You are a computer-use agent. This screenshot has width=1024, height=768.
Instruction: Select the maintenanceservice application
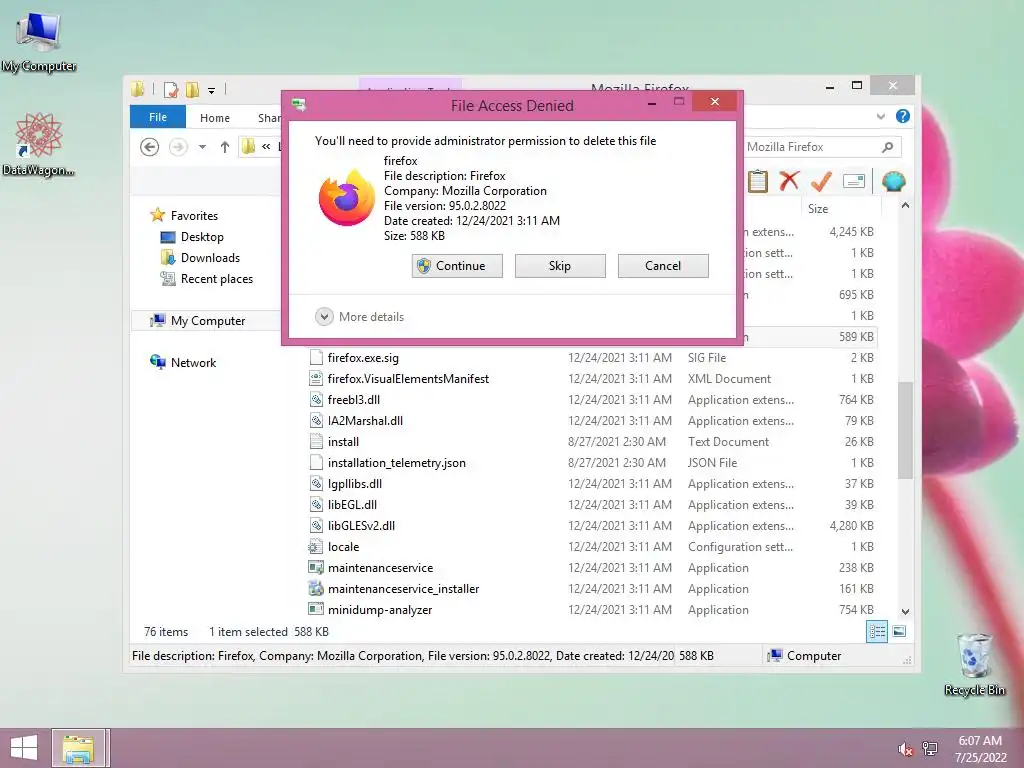[592, 568]
